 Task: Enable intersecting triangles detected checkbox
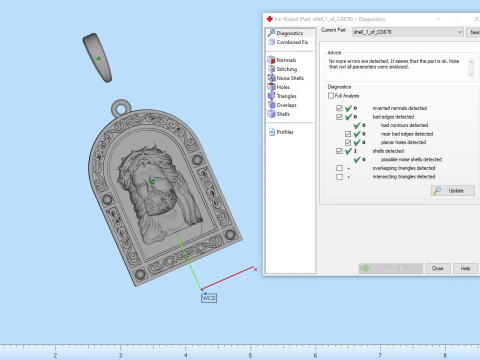coord(339,177)
